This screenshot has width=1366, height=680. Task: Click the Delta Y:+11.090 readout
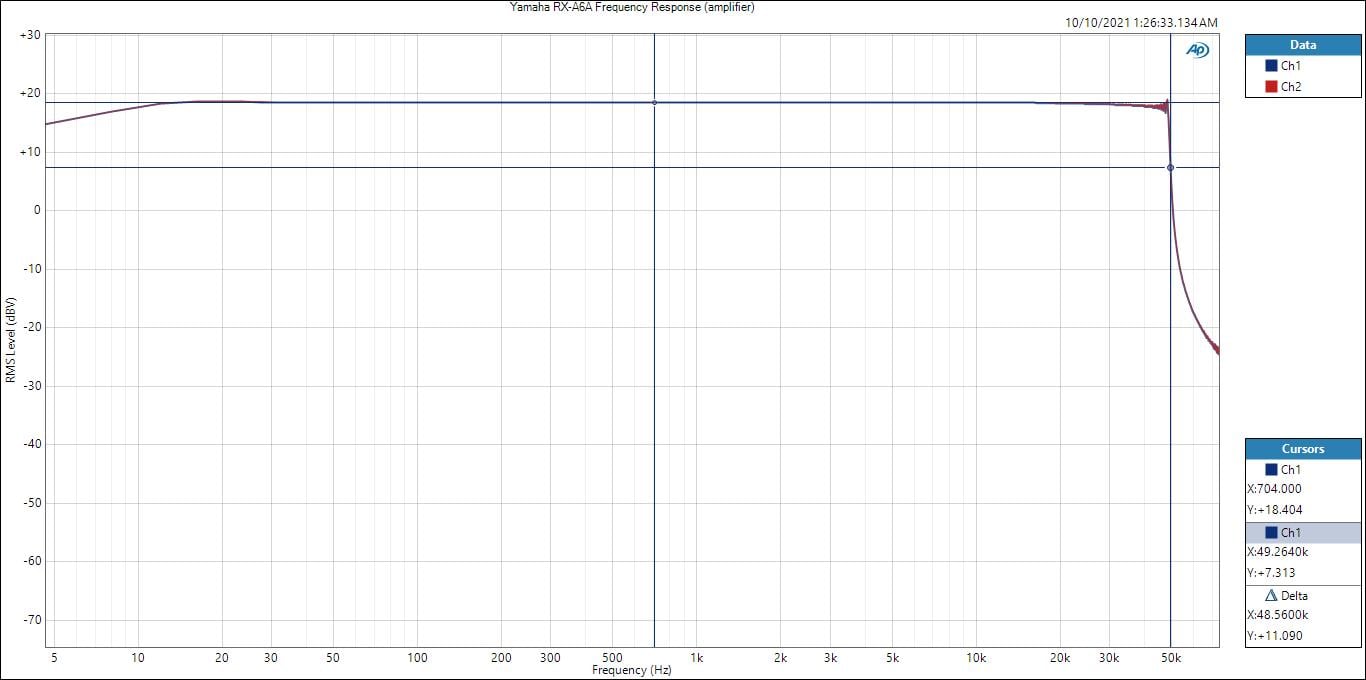click(1274, 636)
